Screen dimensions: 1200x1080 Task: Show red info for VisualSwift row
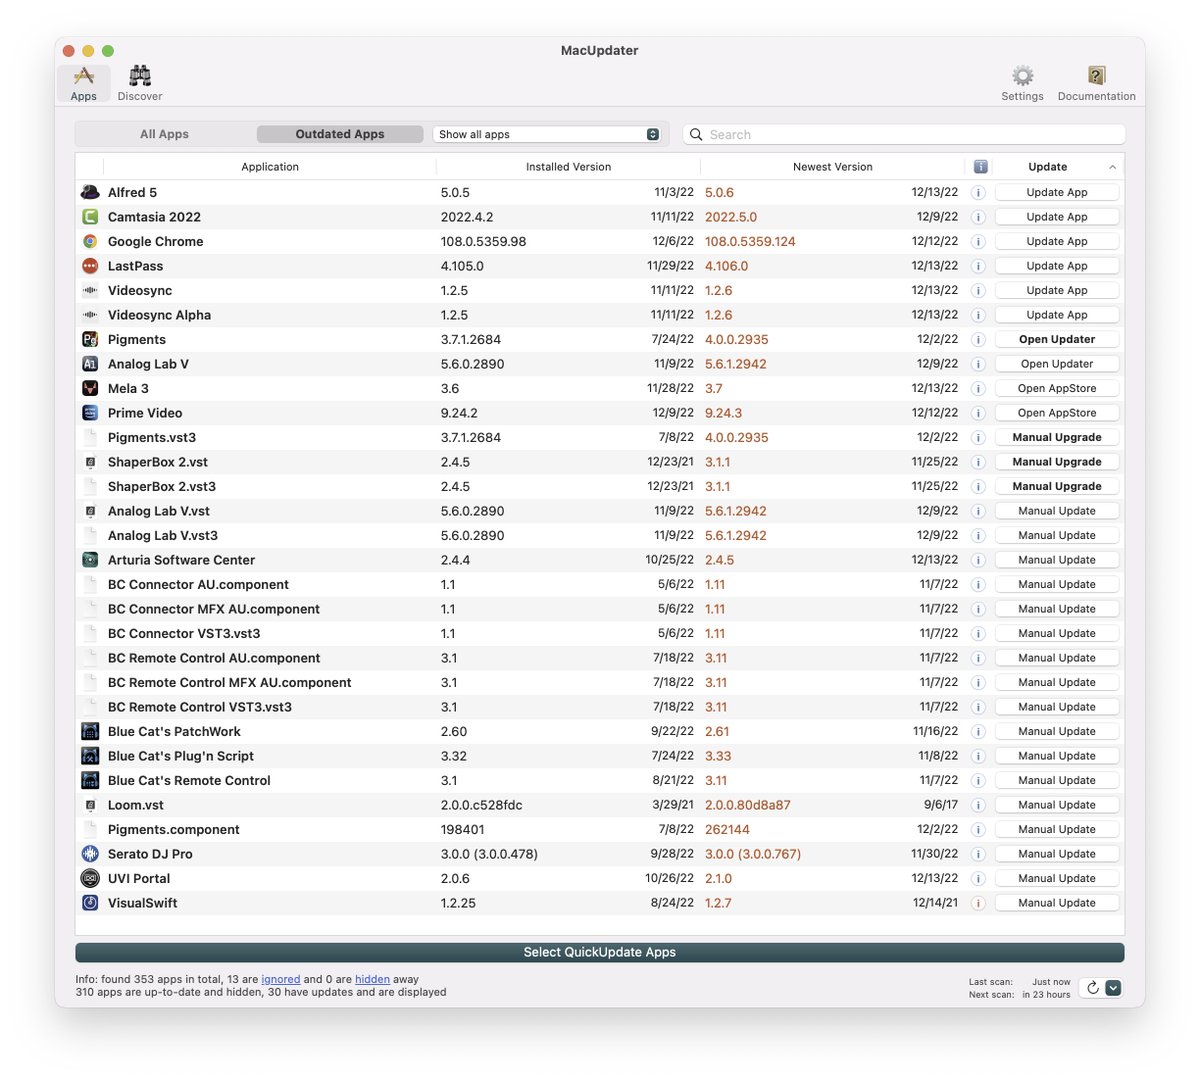click(978, 903)
